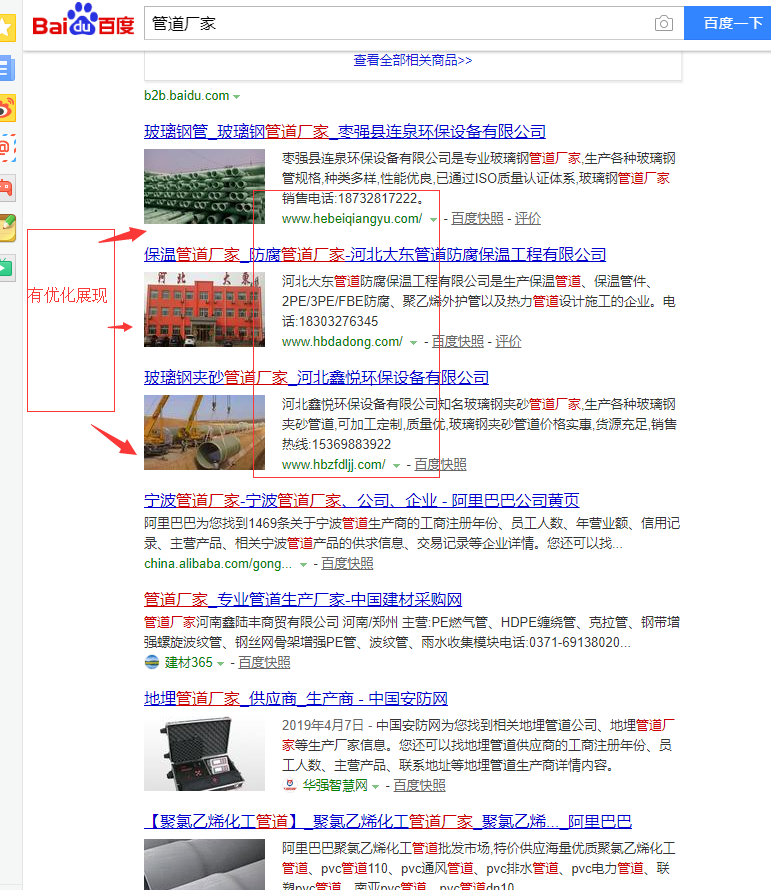Click 评价 for www.hebeiqiangyu.com result

pyautogui.click(x=527, y=219)
